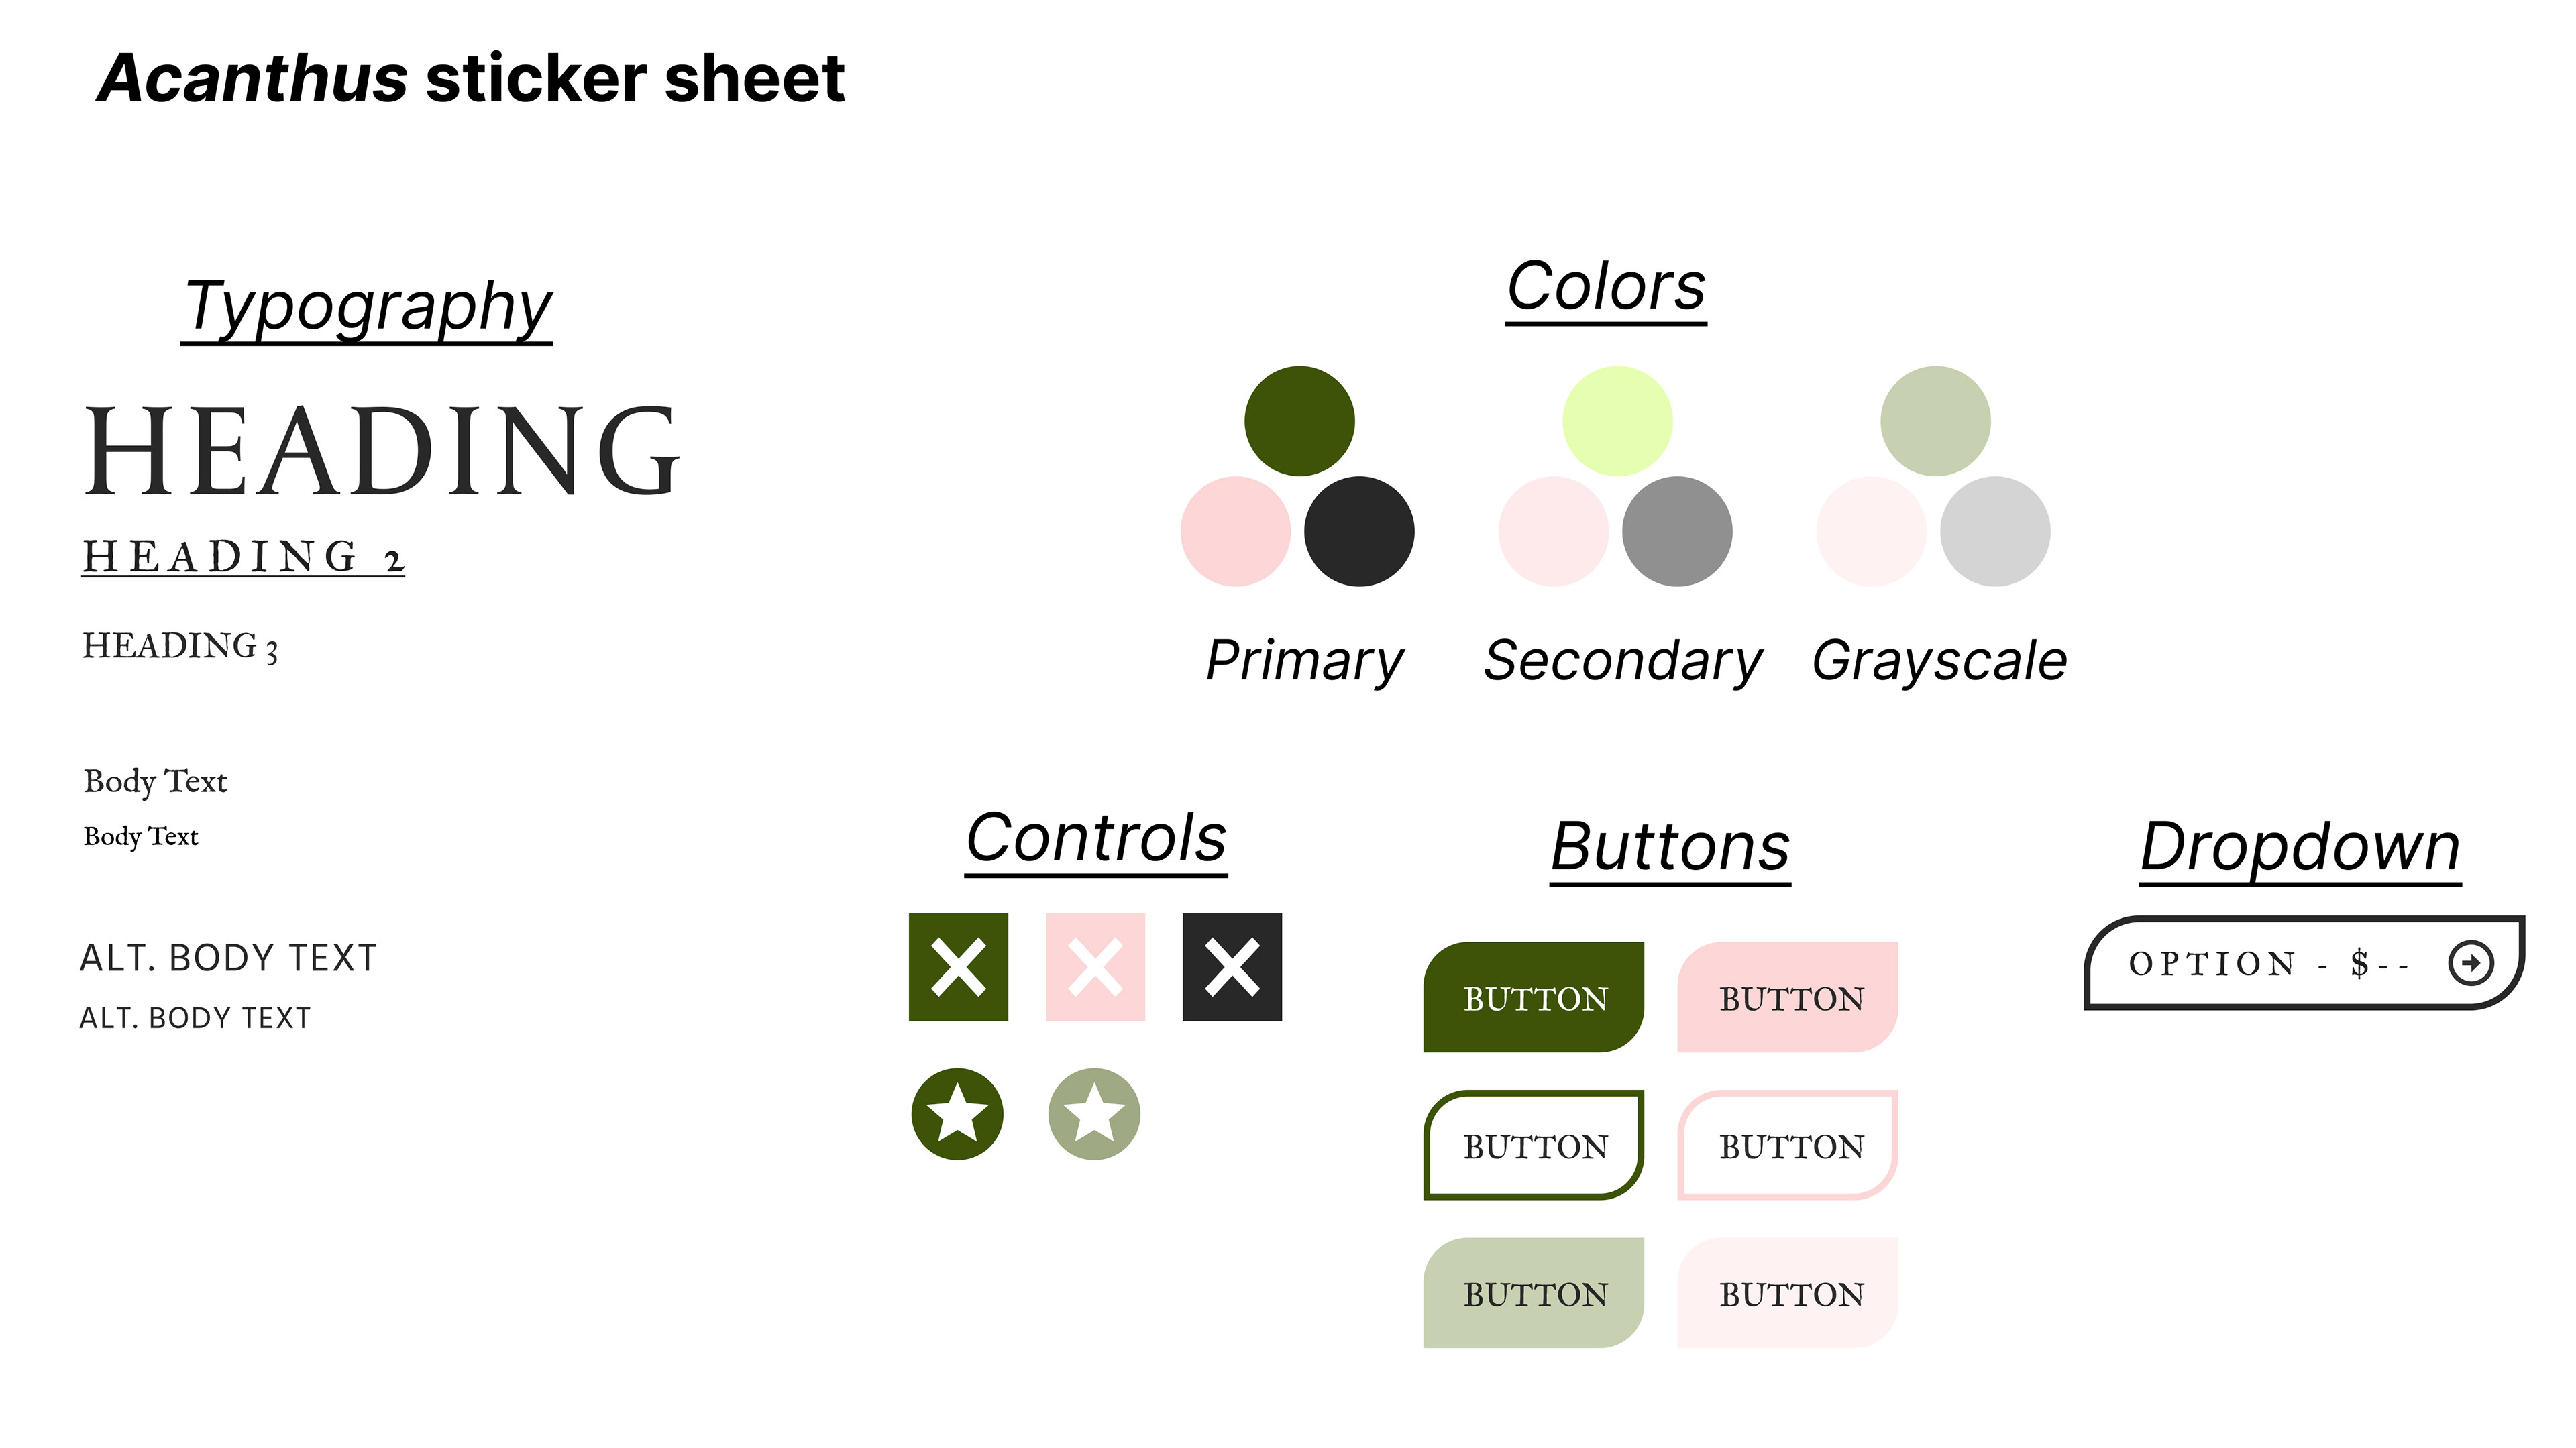Click the black X control box

point(1232,967)
